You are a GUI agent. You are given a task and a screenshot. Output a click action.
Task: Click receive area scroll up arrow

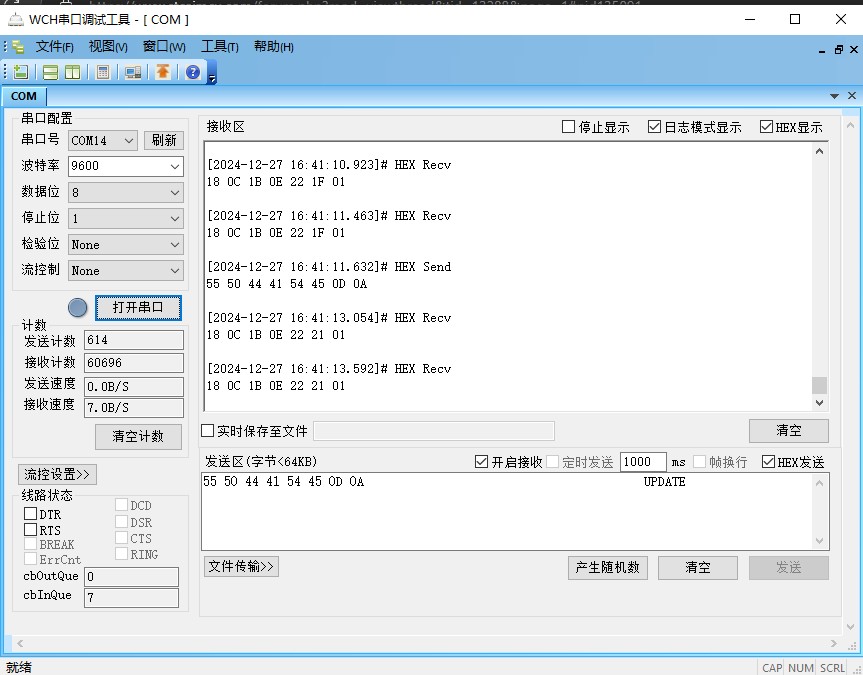tap(820, 151)
